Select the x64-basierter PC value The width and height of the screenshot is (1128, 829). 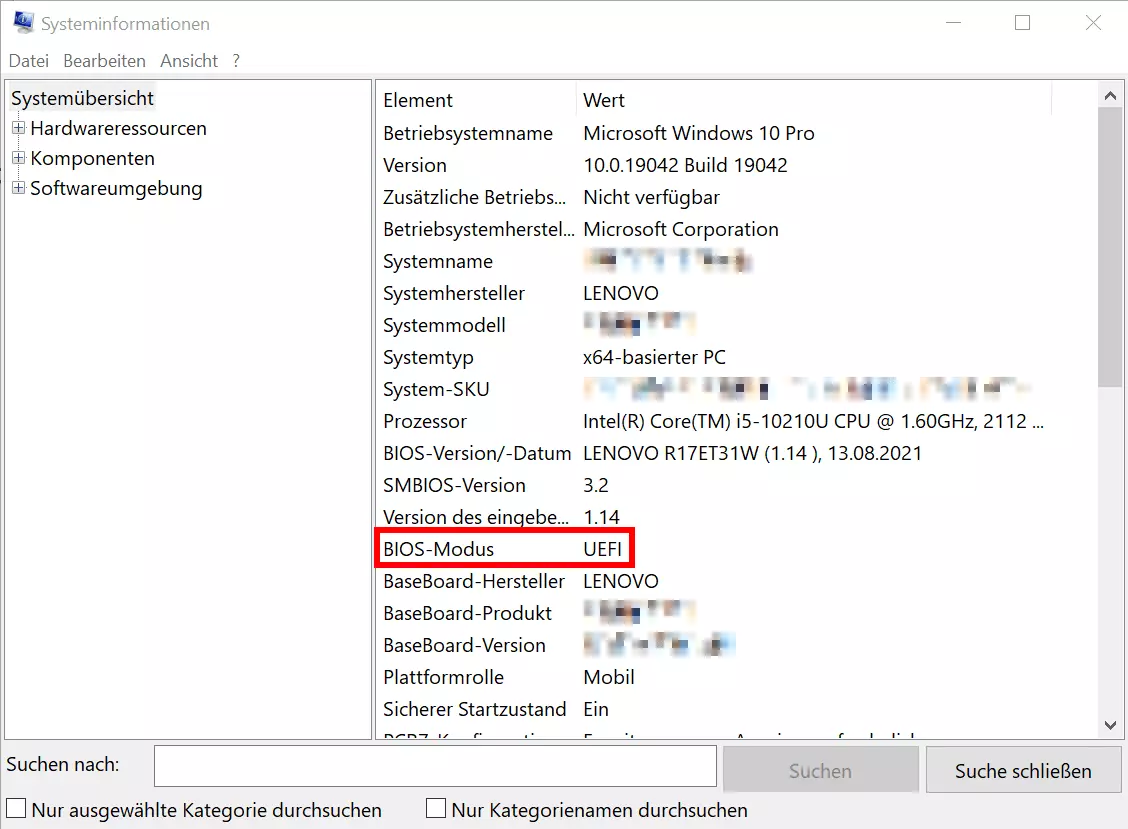tap(655, 358)
